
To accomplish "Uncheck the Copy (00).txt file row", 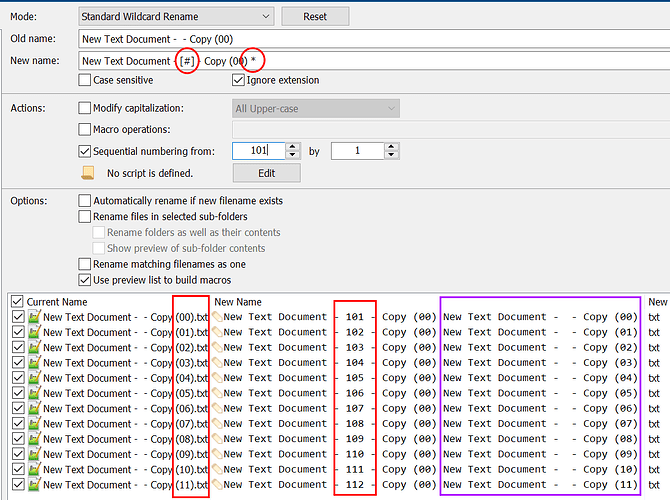I will [x=18, y=317].
